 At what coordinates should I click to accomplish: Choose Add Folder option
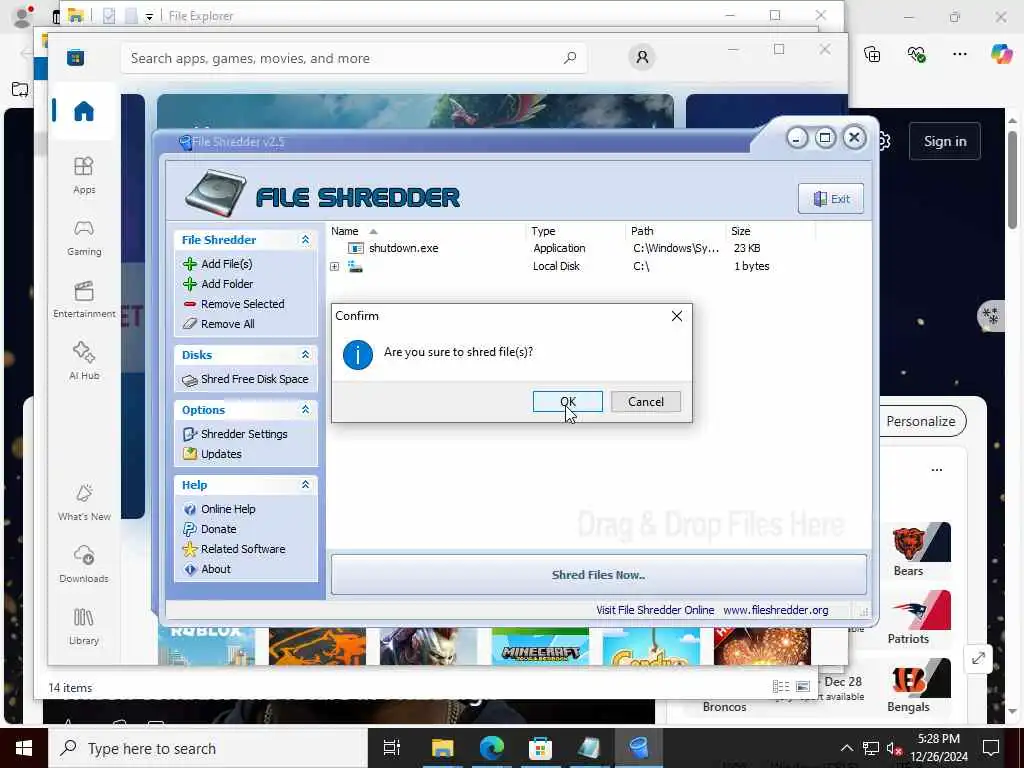click(227, 284)
